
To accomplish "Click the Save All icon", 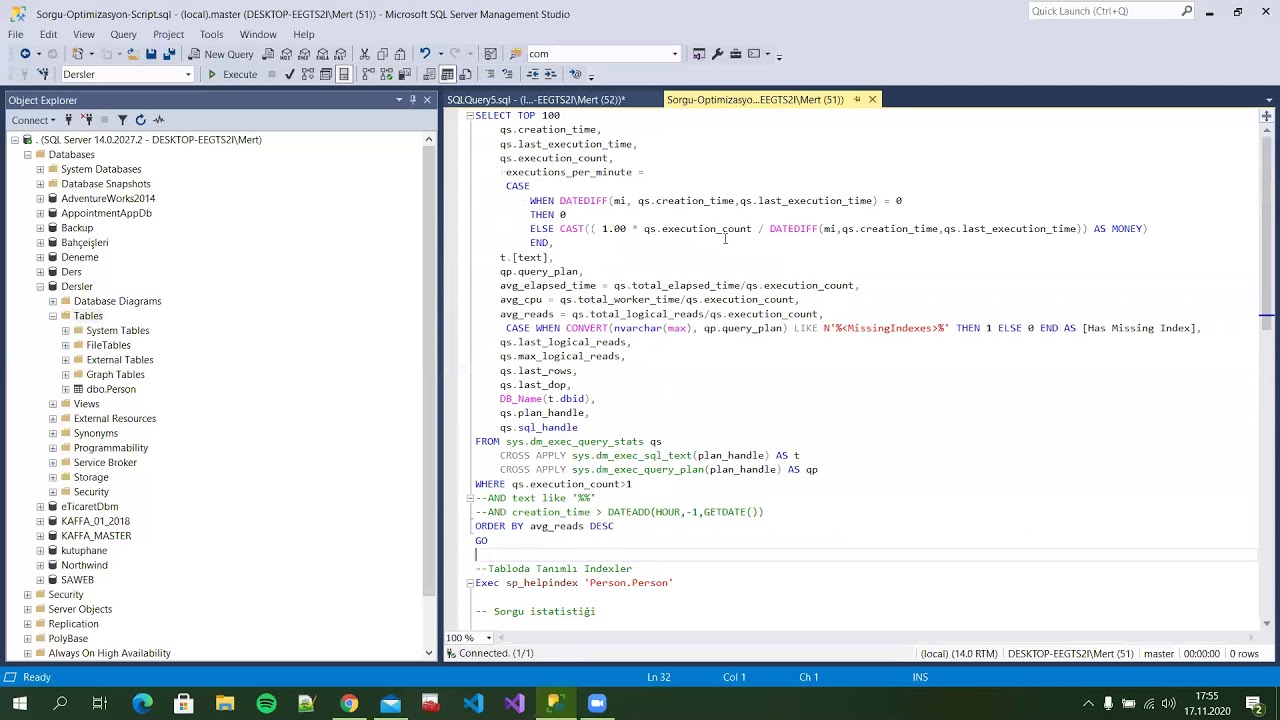I will pyautogui.click(x=169, y=54).
